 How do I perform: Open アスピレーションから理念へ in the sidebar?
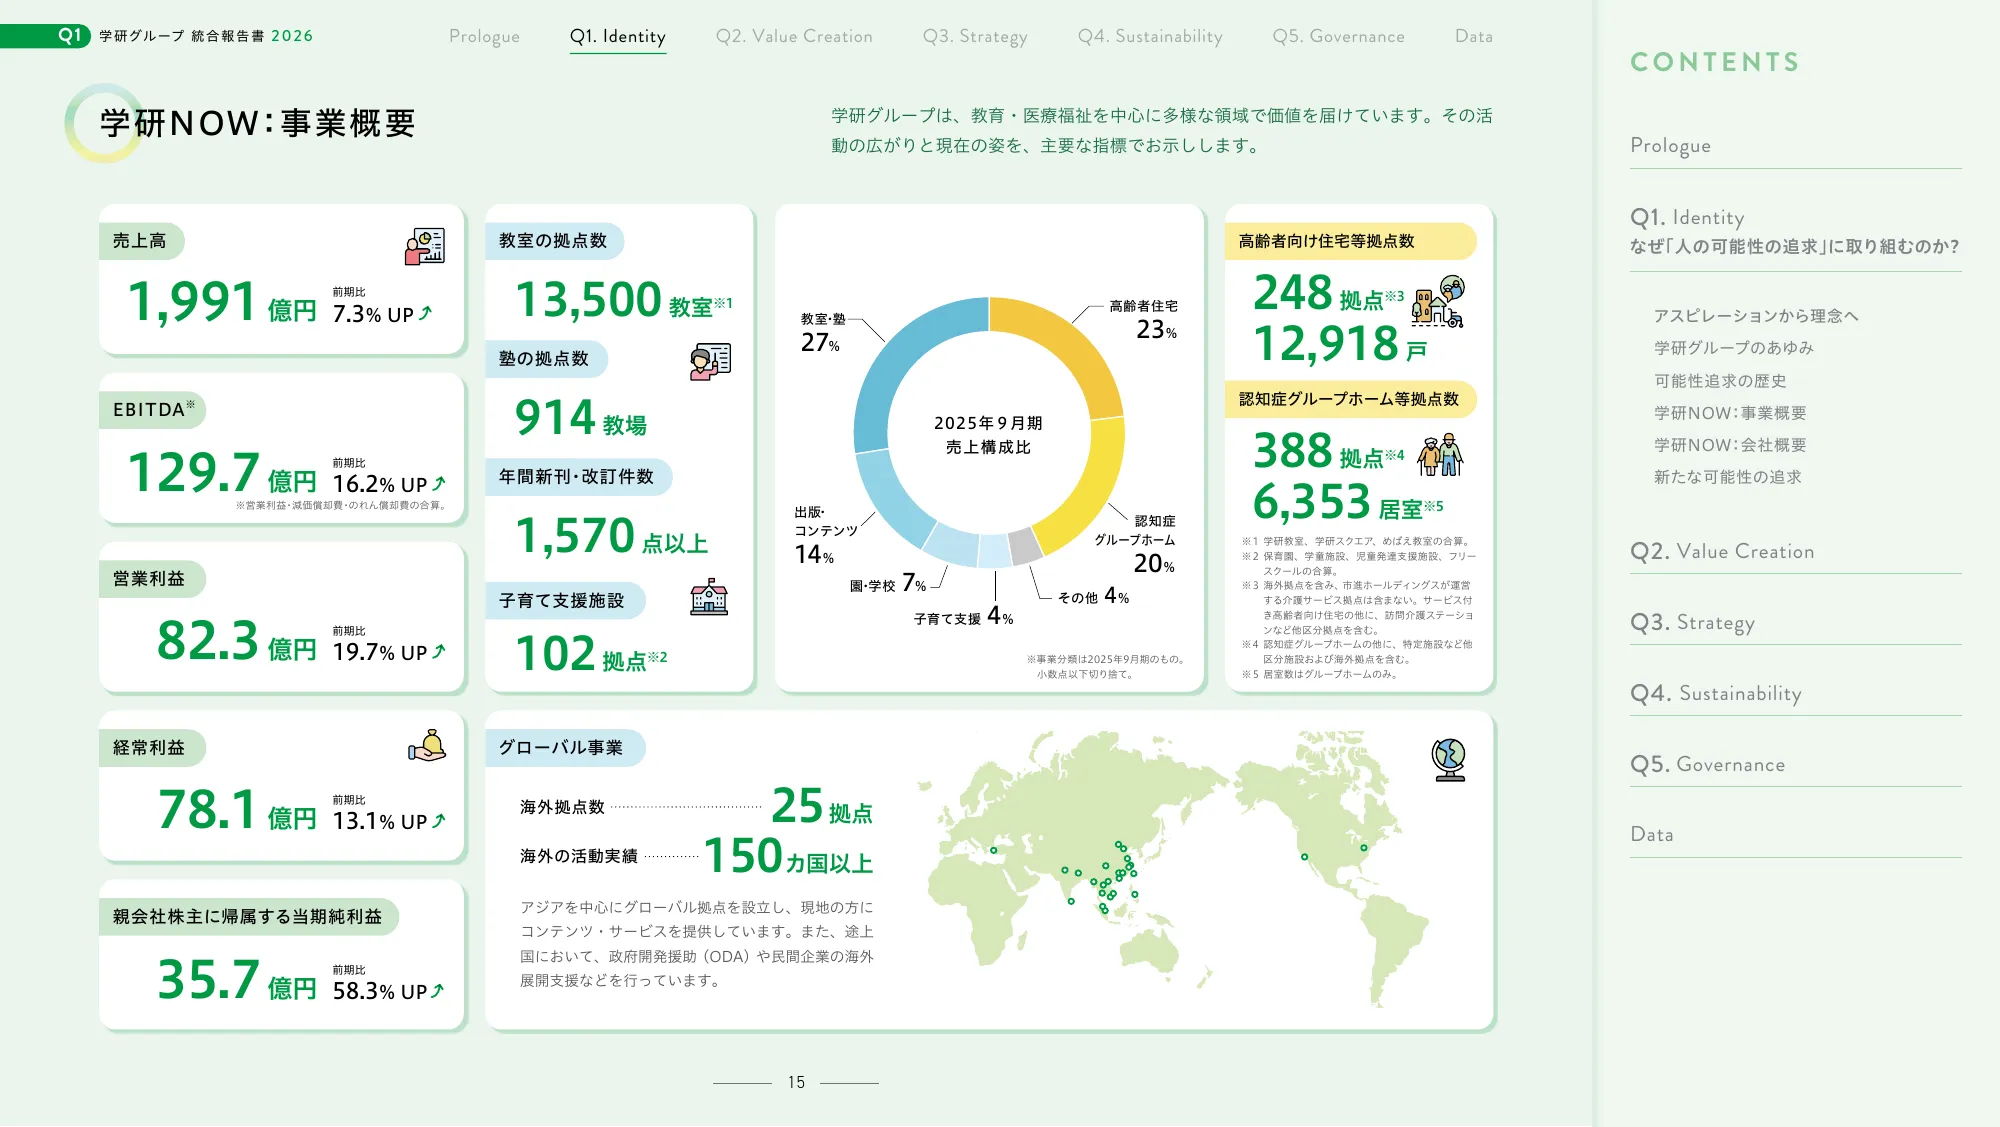(x=1756, y=316)
